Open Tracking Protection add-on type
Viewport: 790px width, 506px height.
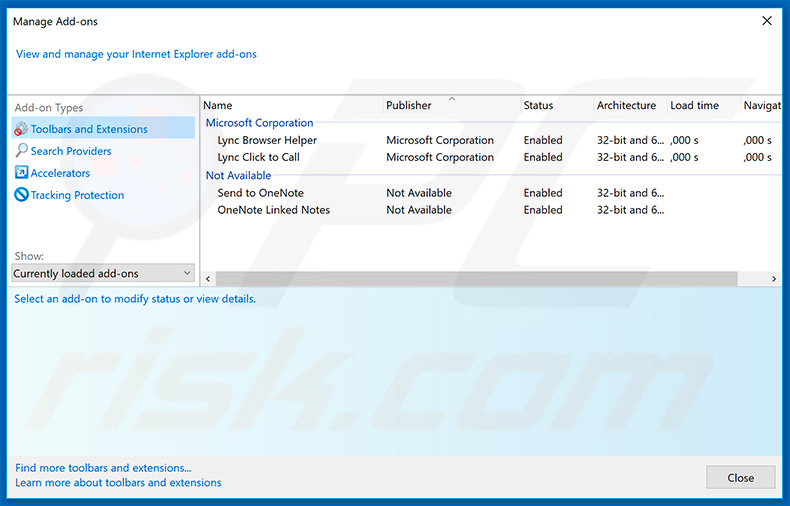coord(78,195)
